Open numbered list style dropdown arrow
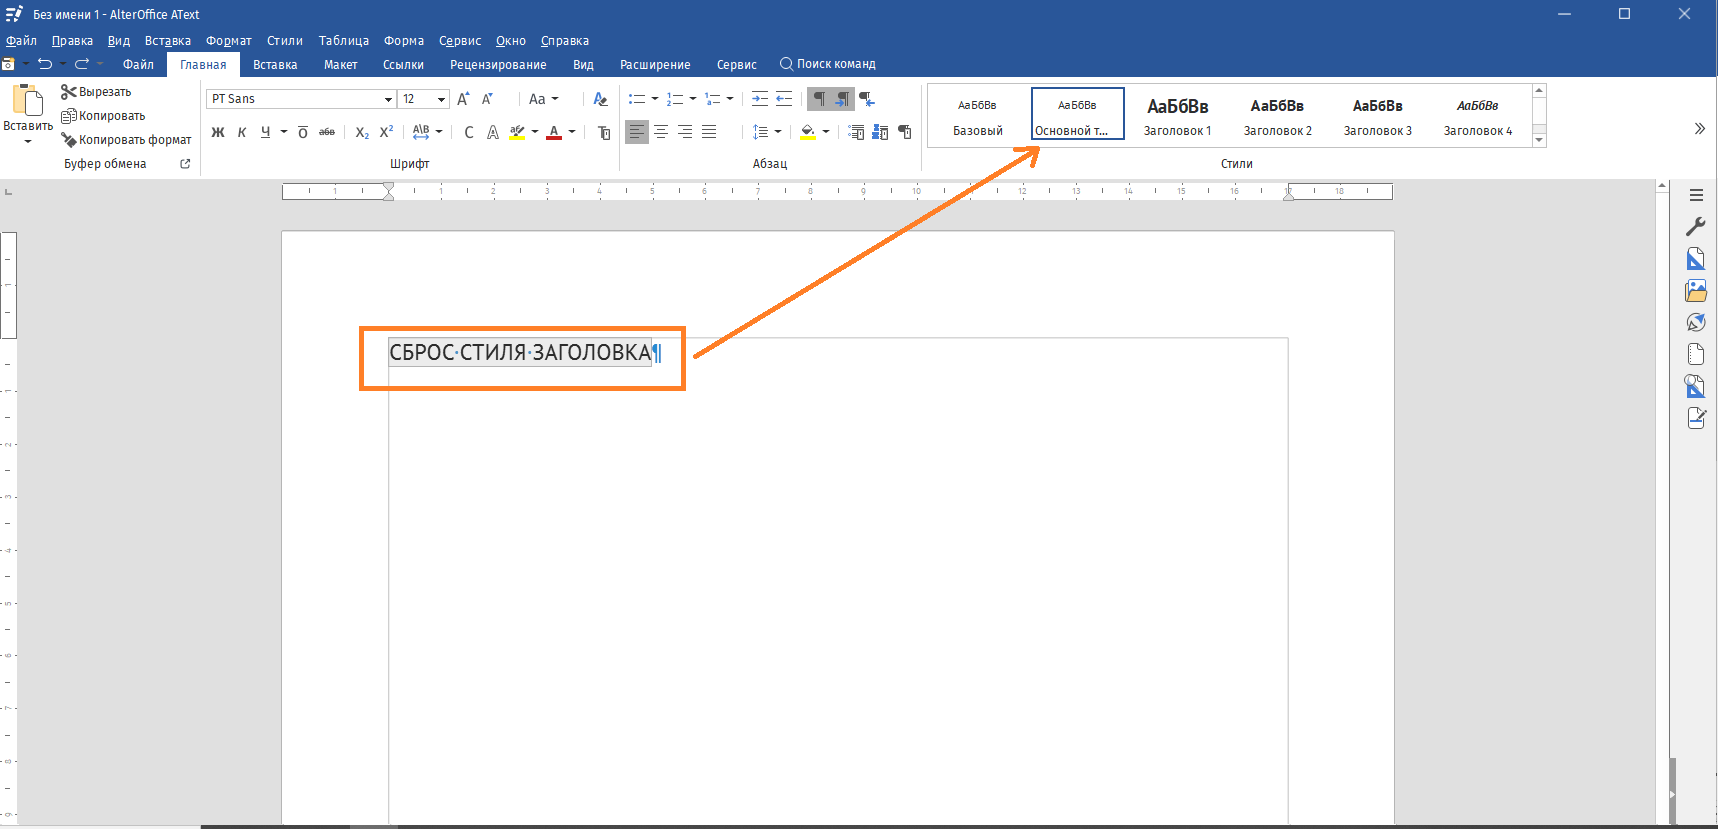 click(693, 99)
